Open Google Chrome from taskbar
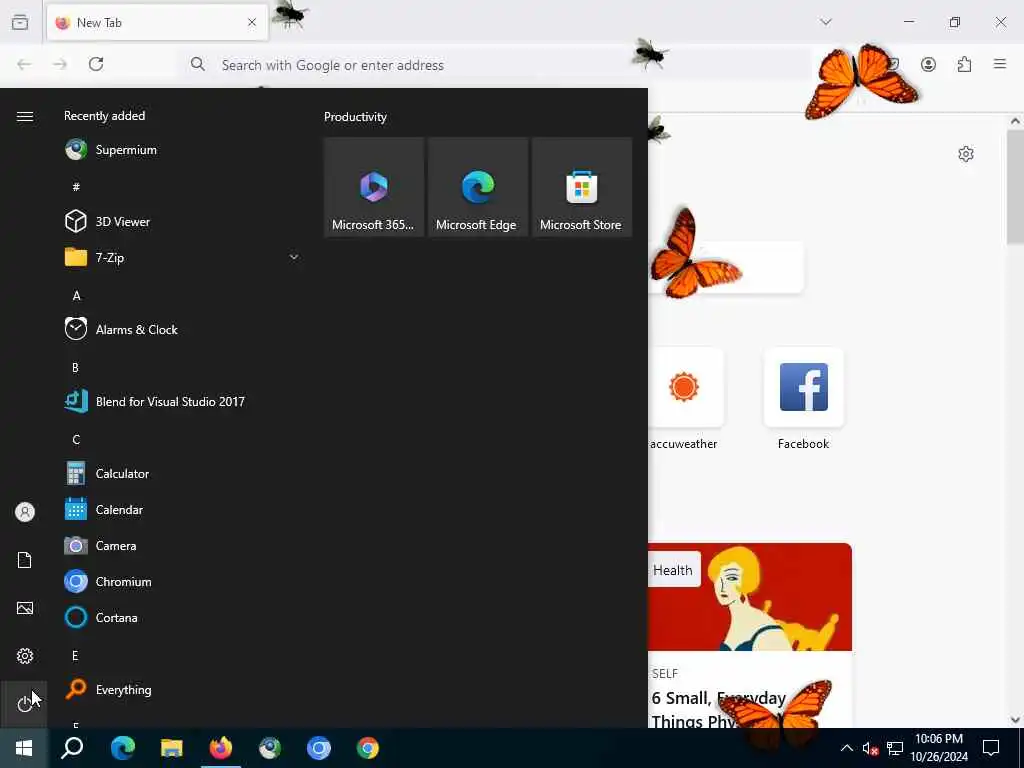The height and width of the screenshot is (768, 1024). click(x=368, y=748)
